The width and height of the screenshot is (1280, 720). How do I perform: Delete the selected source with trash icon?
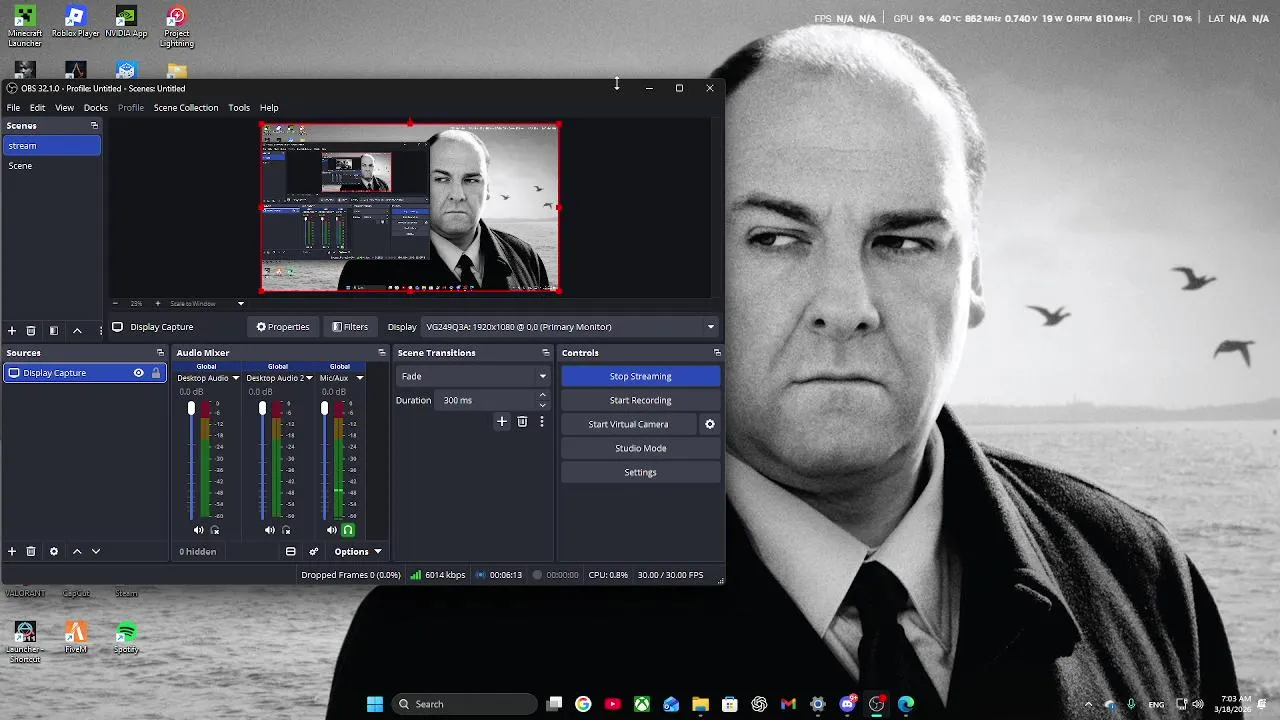pyautogui.click(x=31, y=551)
